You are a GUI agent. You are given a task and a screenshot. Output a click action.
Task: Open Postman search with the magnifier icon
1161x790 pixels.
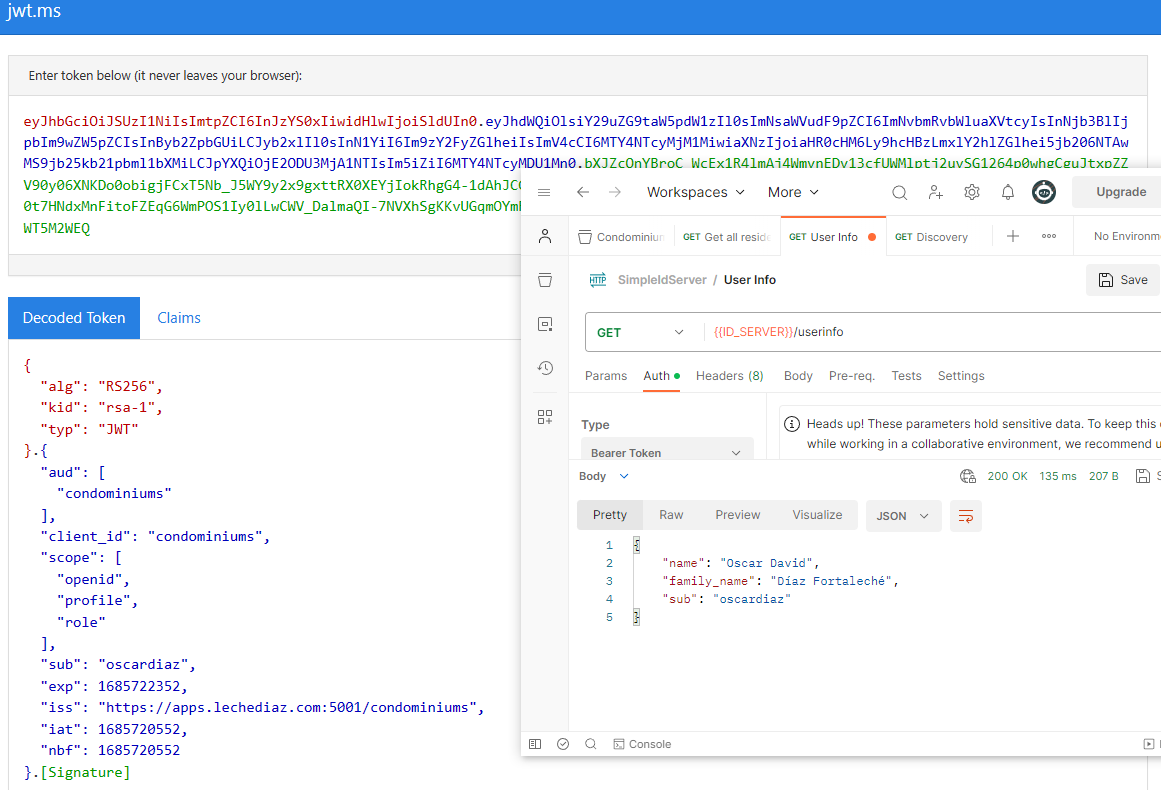pyautogui.click(x=899, y=192)
